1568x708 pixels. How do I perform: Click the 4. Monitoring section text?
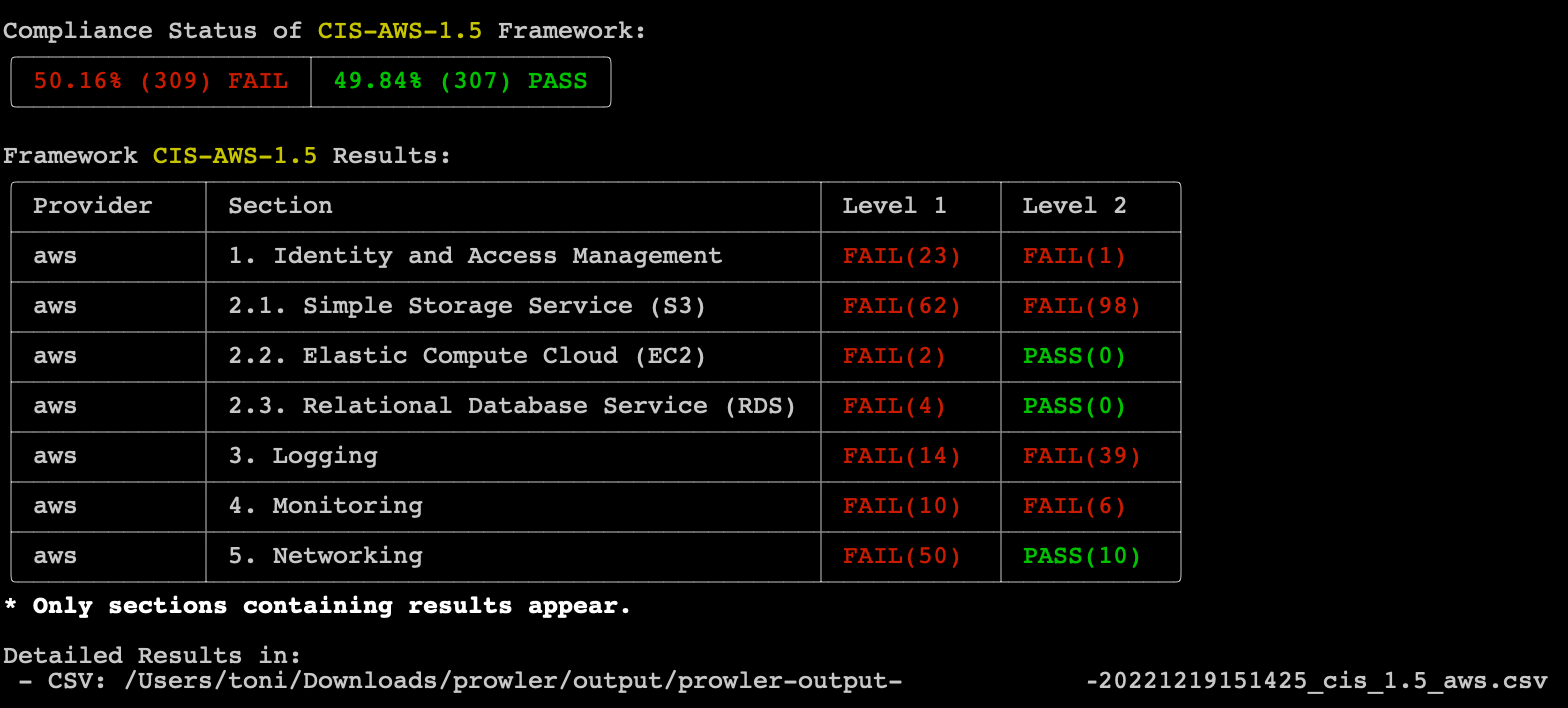click(325, 506)
